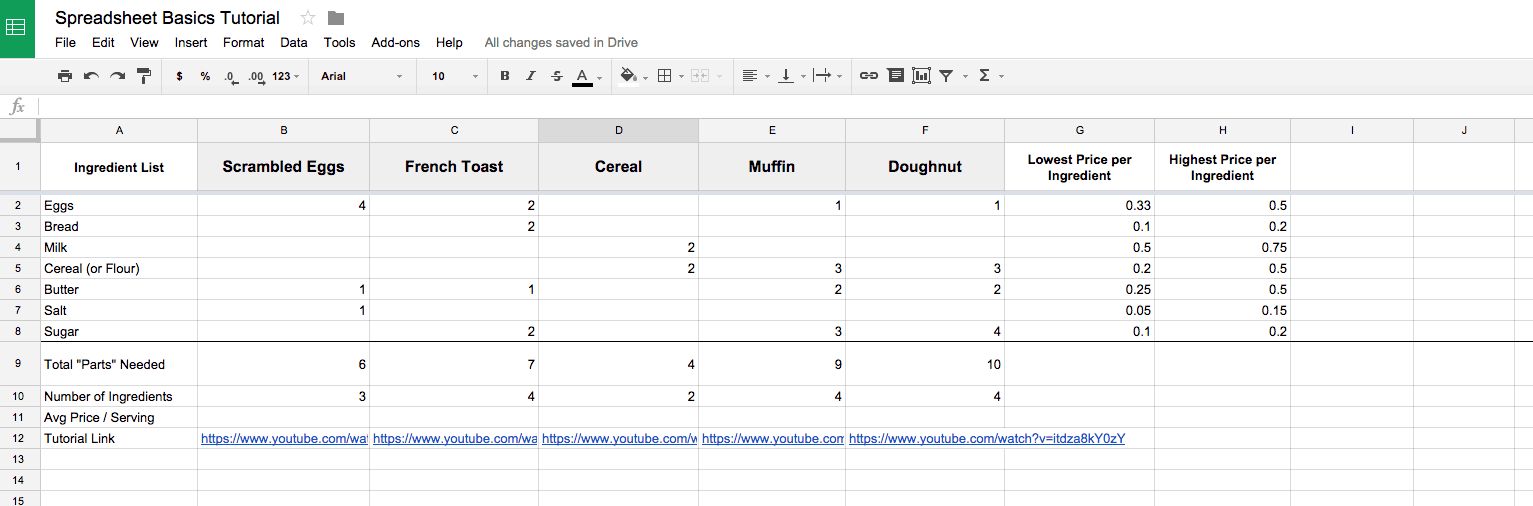This screenshot has height=506, width=1533.
Task: Insert a link using toolbar icon
Action: tap(869, 76)
